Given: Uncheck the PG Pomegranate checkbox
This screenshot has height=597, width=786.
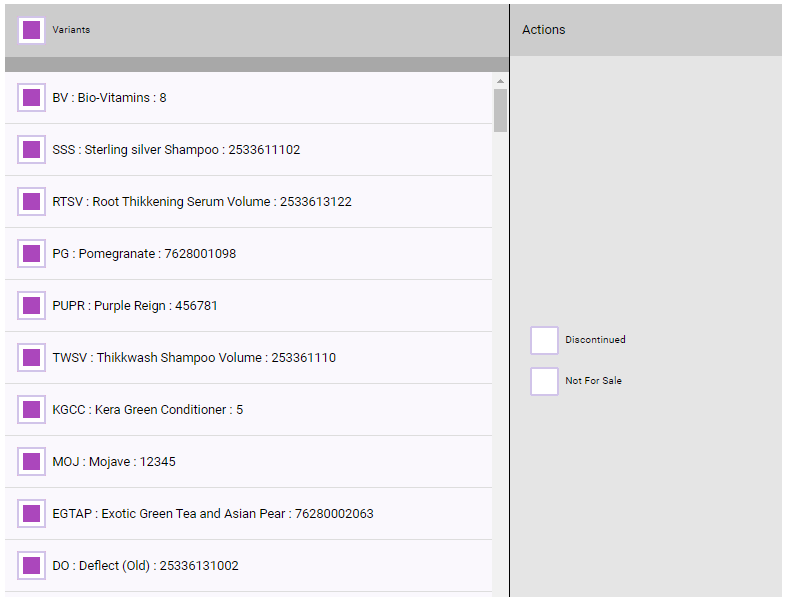Looking at the screenshot, I should pyautogui.click(x=31, y=254).
